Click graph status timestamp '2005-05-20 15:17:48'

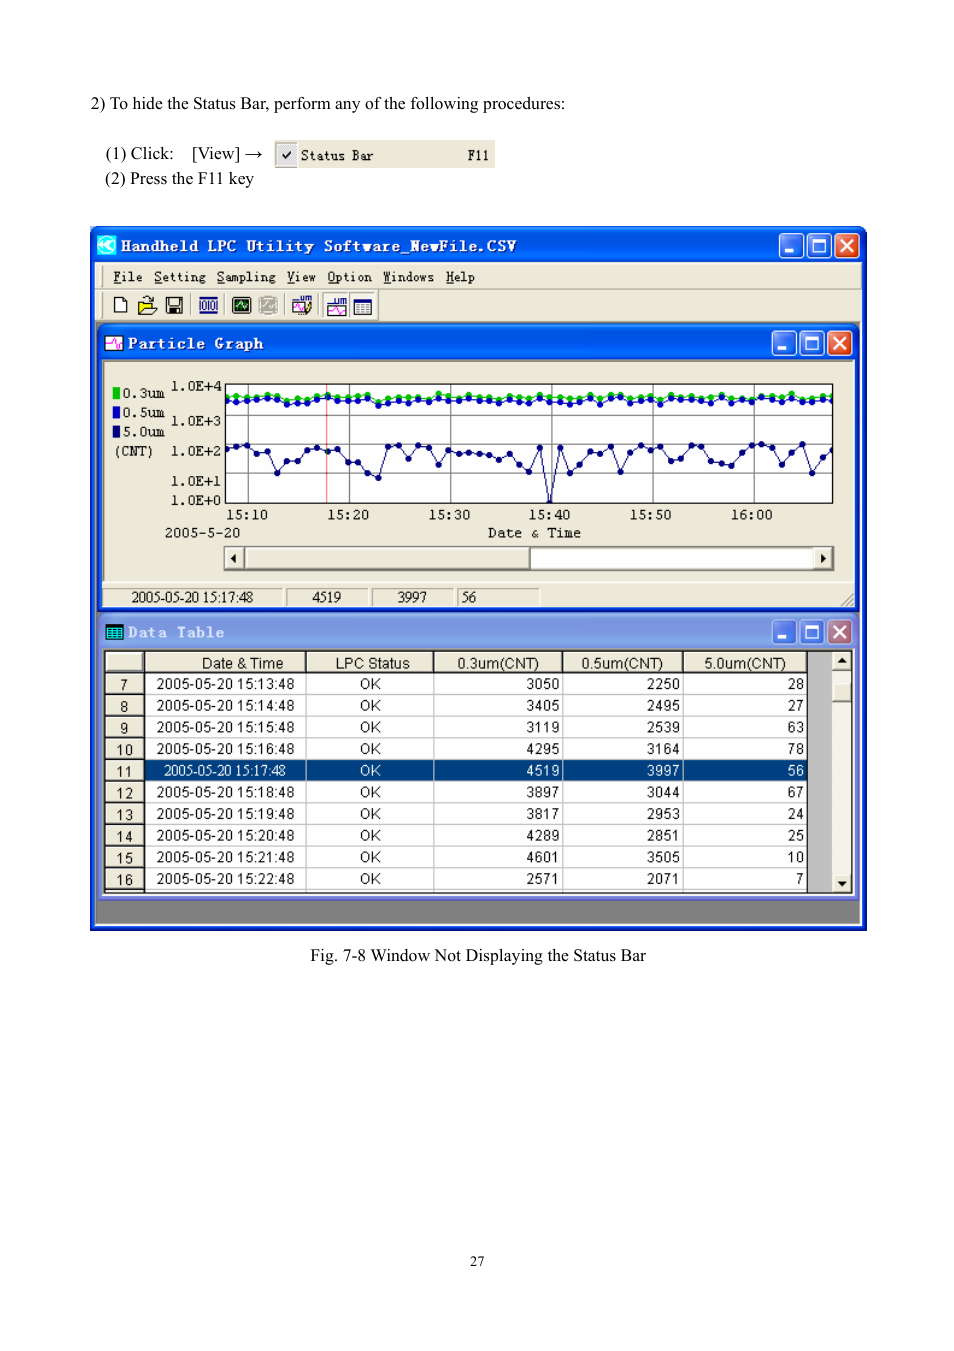[x=192, y=597]
